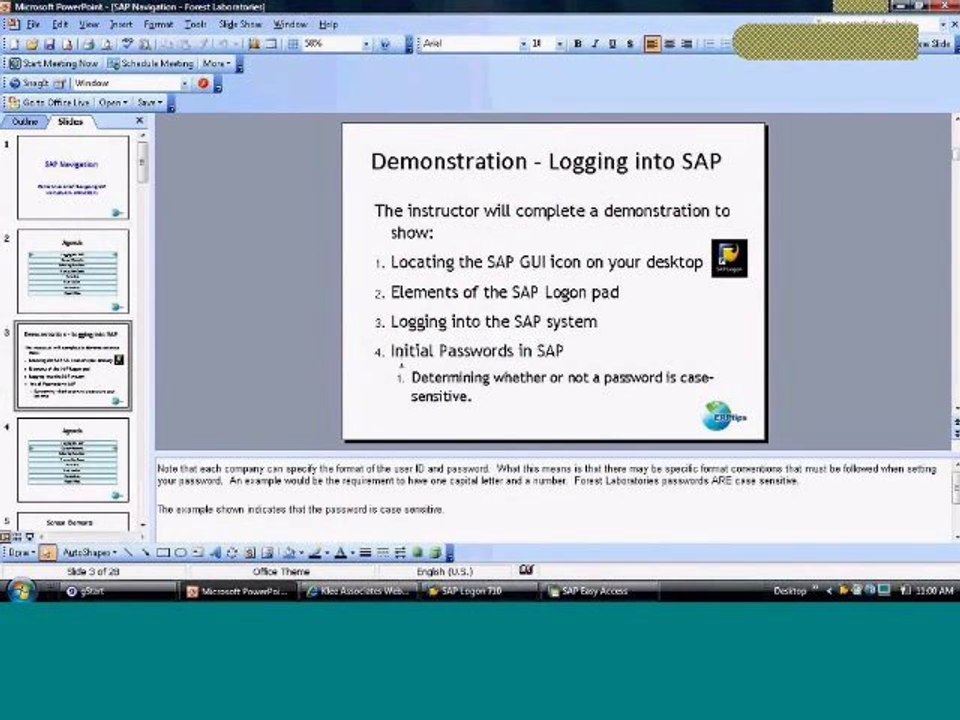The height and width of the screenshot is (720, 960).
Task: Run the Spelling check icon
Action: [x=127, y=44]
